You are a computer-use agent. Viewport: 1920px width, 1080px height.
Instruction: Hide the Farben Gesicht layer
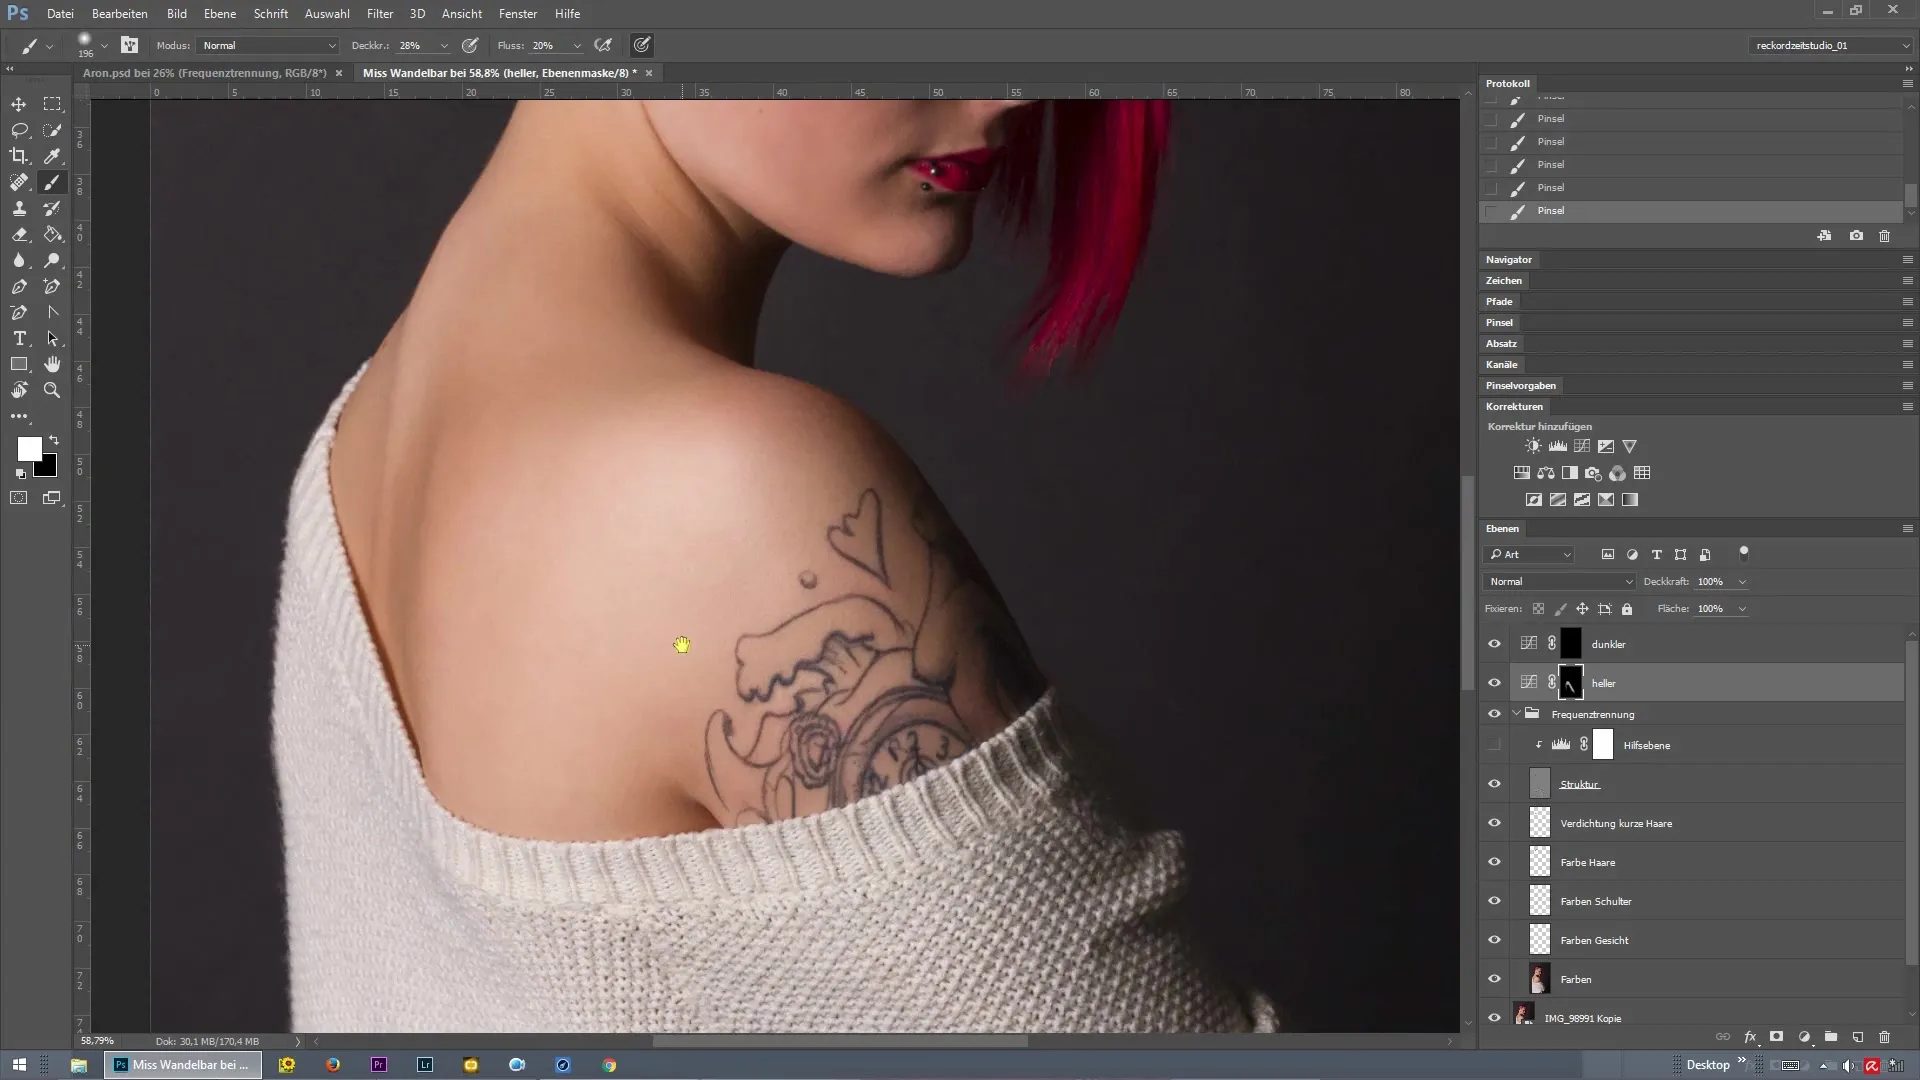1494,940
